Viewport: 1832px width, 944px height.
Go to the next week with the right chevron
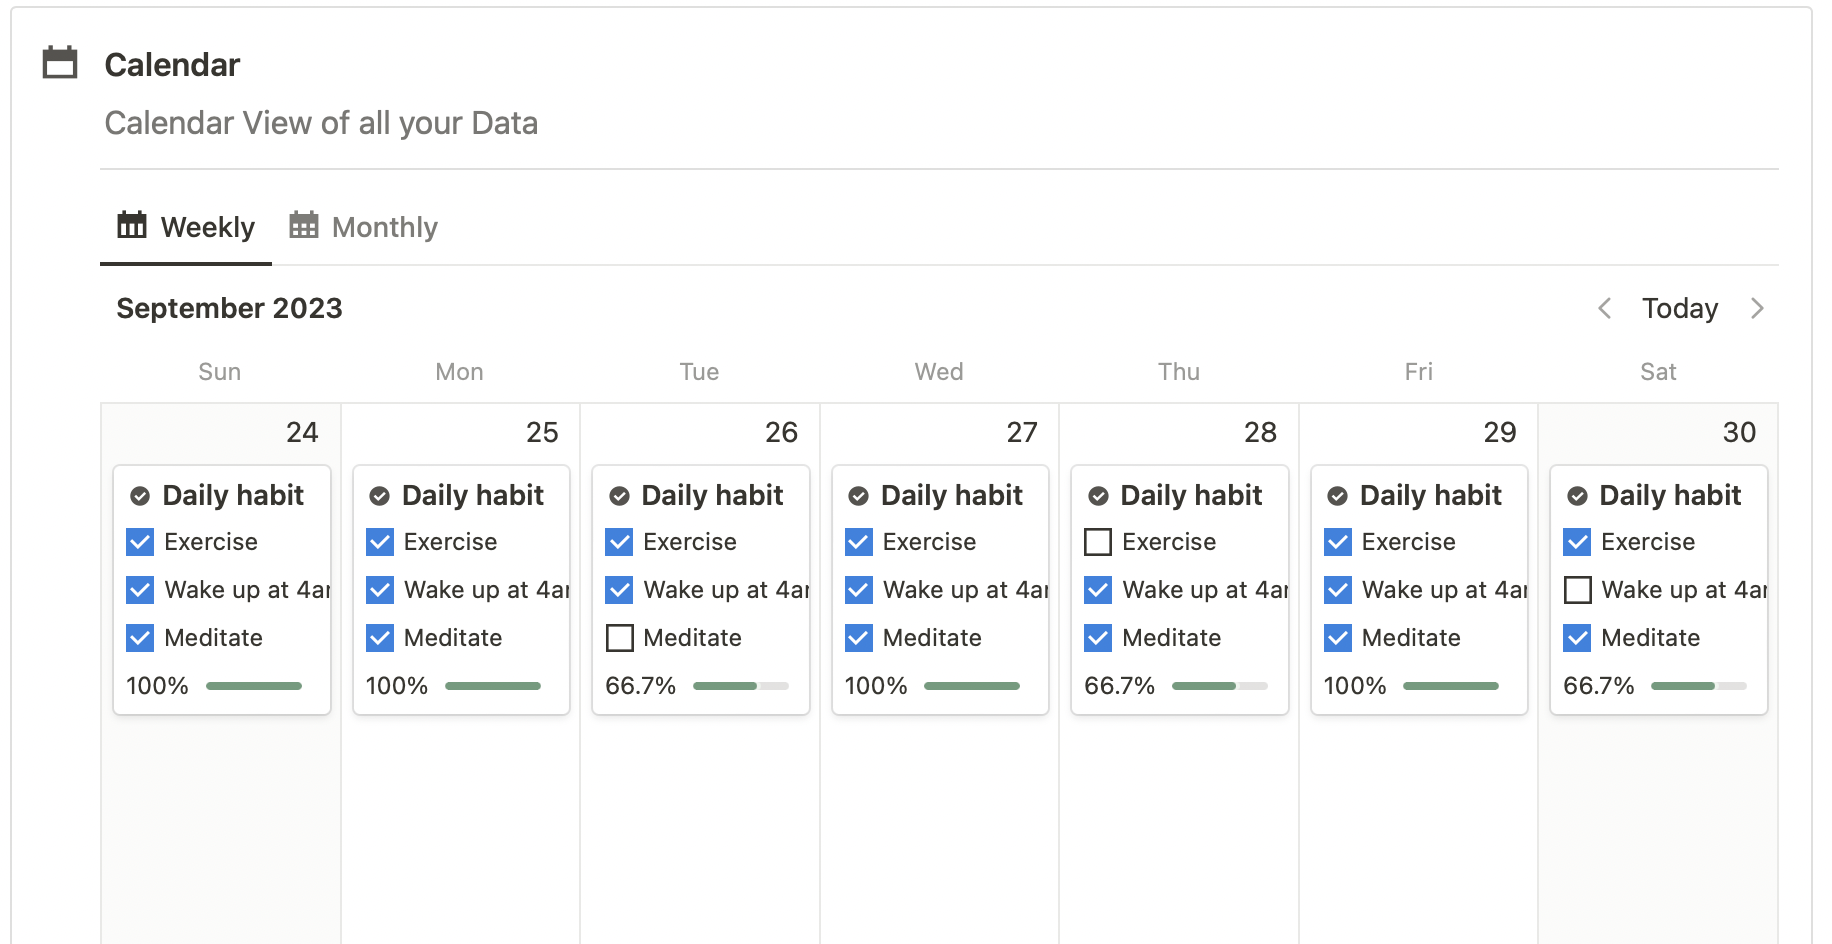tap(1757, 308)
